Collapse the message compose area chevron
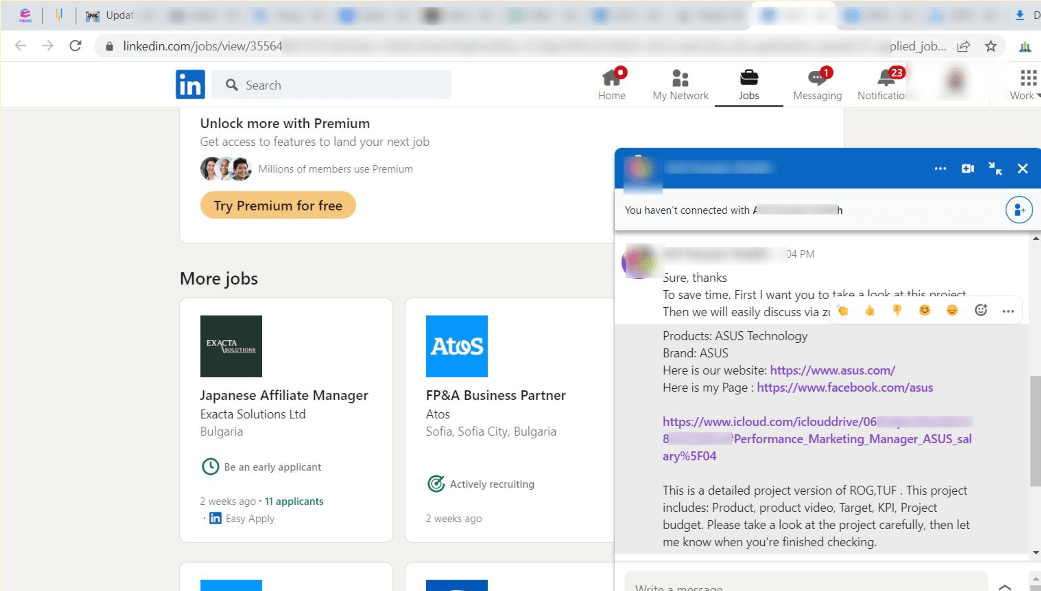Screen dimensions: 1041x591 click(x=1005, y=589)
